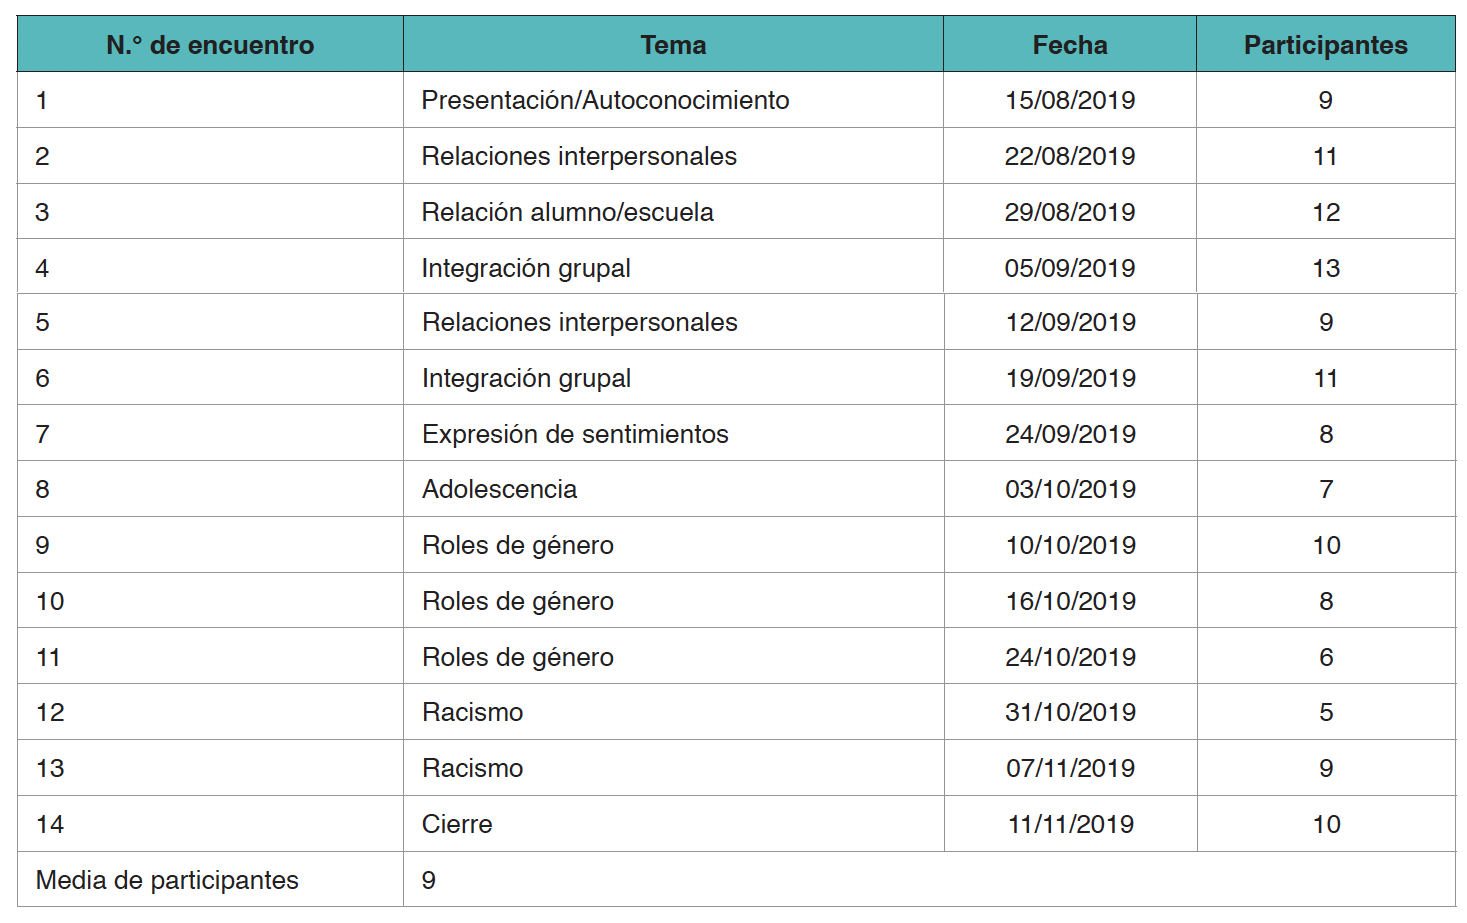Click the date 31/10/2019

(1070, 712)
